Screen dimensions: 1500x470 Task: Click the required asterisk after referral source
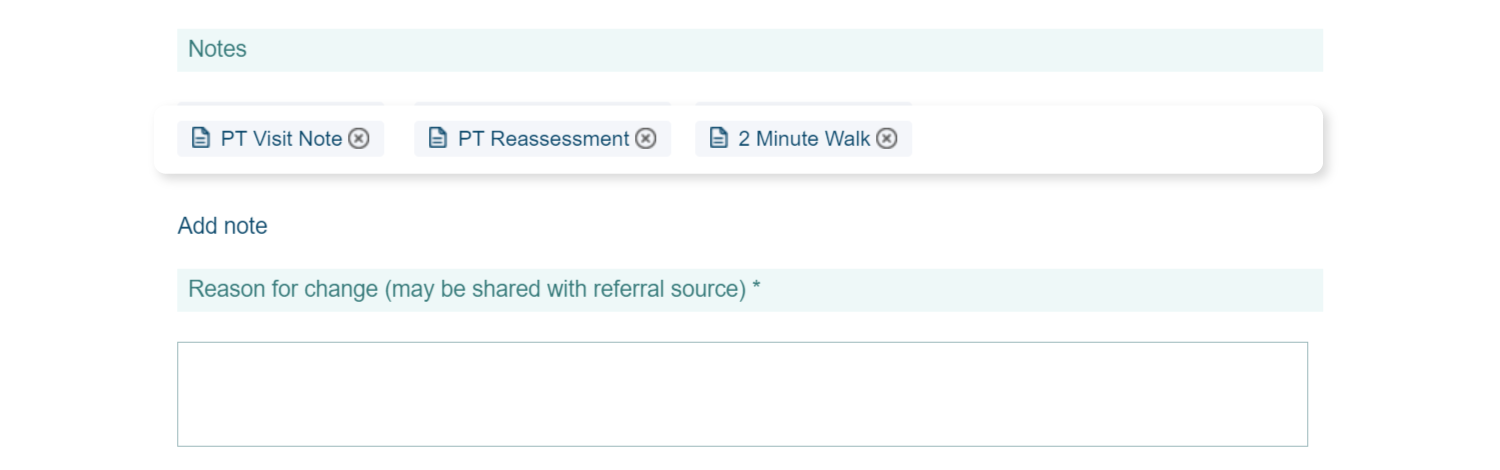(x=757, y=290)
